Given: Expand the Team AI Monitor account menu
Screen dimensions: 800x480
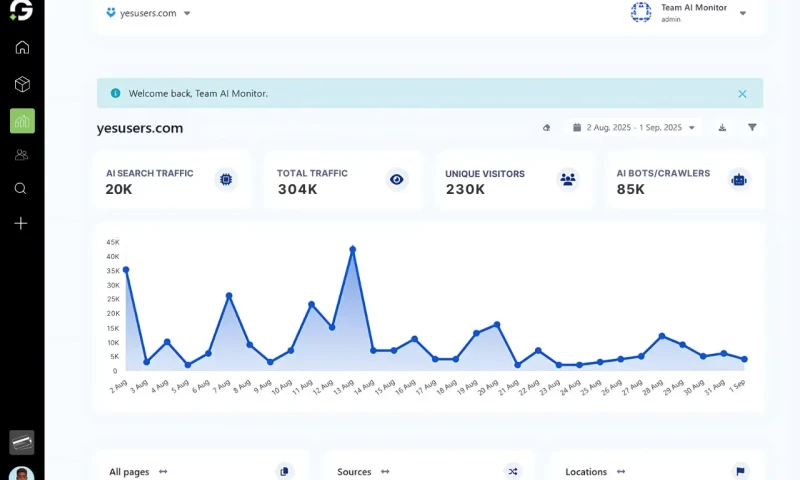Looking at the screenshot, I should click(x=742, y=13).
